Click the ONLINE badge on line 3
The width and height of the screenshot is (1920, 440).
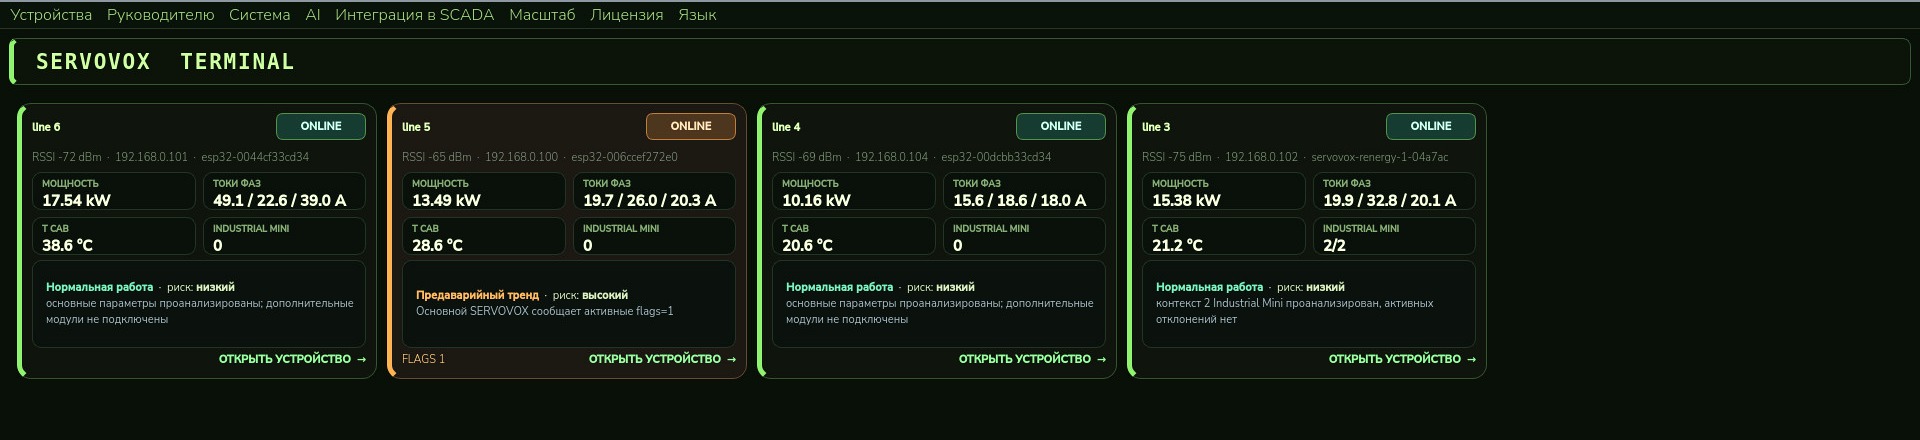click(x=1431, y=126)
